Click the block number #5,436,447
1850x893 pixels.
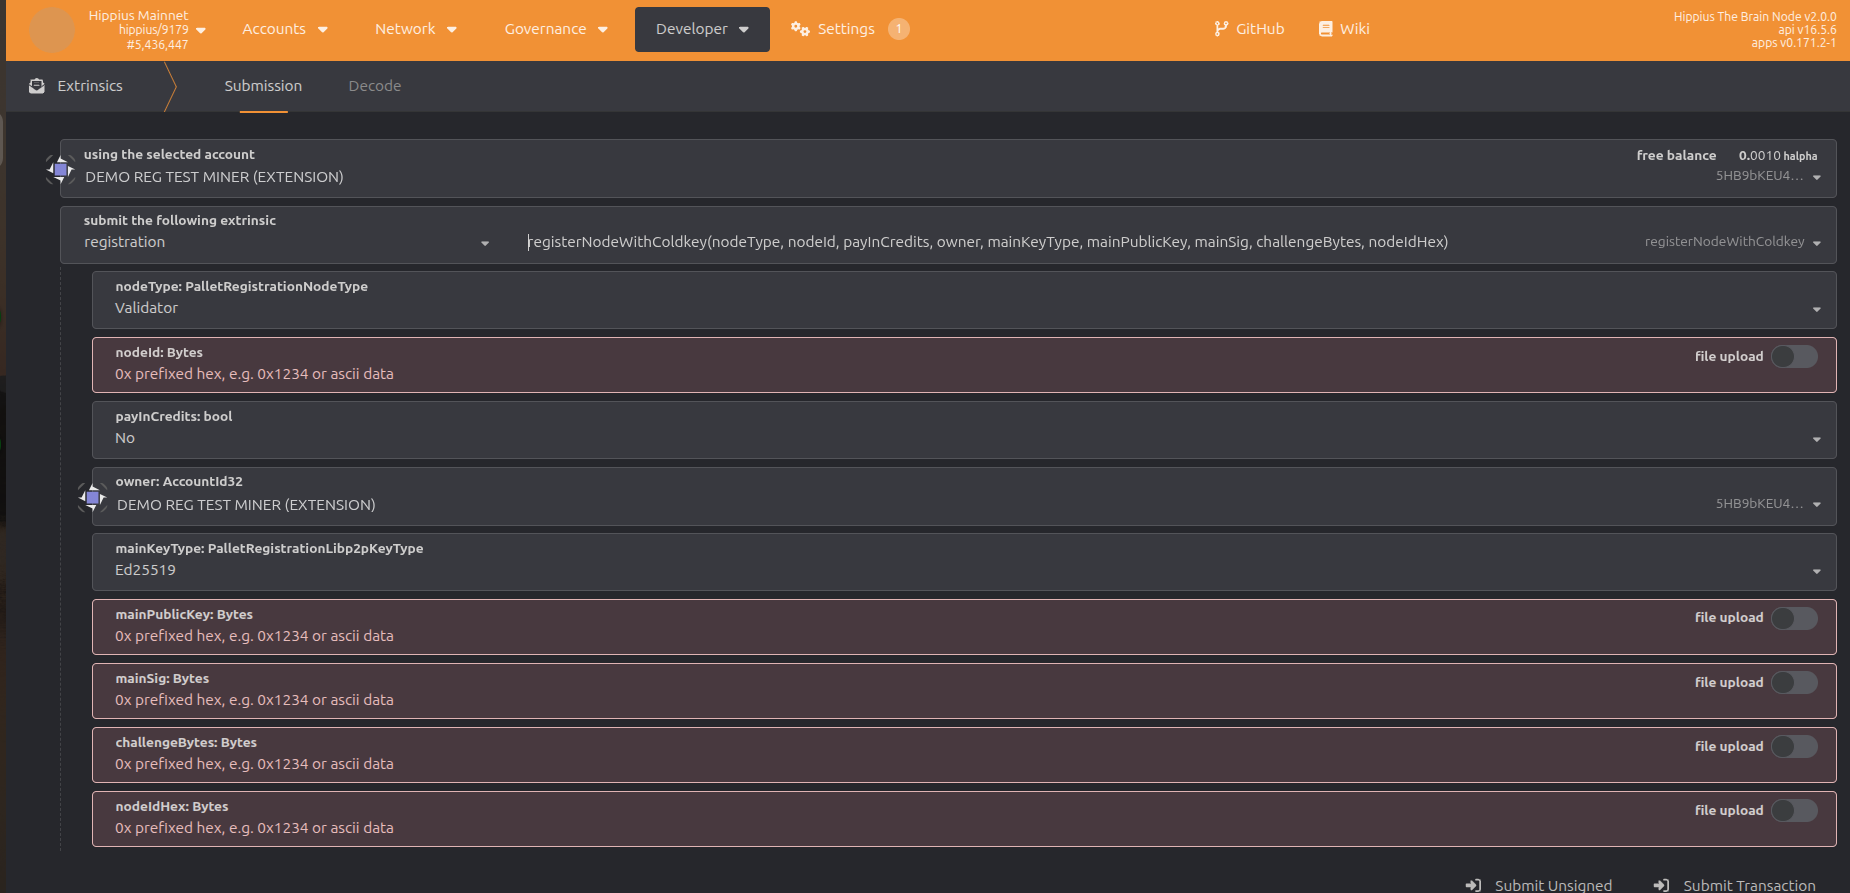[x=157, y=45]
